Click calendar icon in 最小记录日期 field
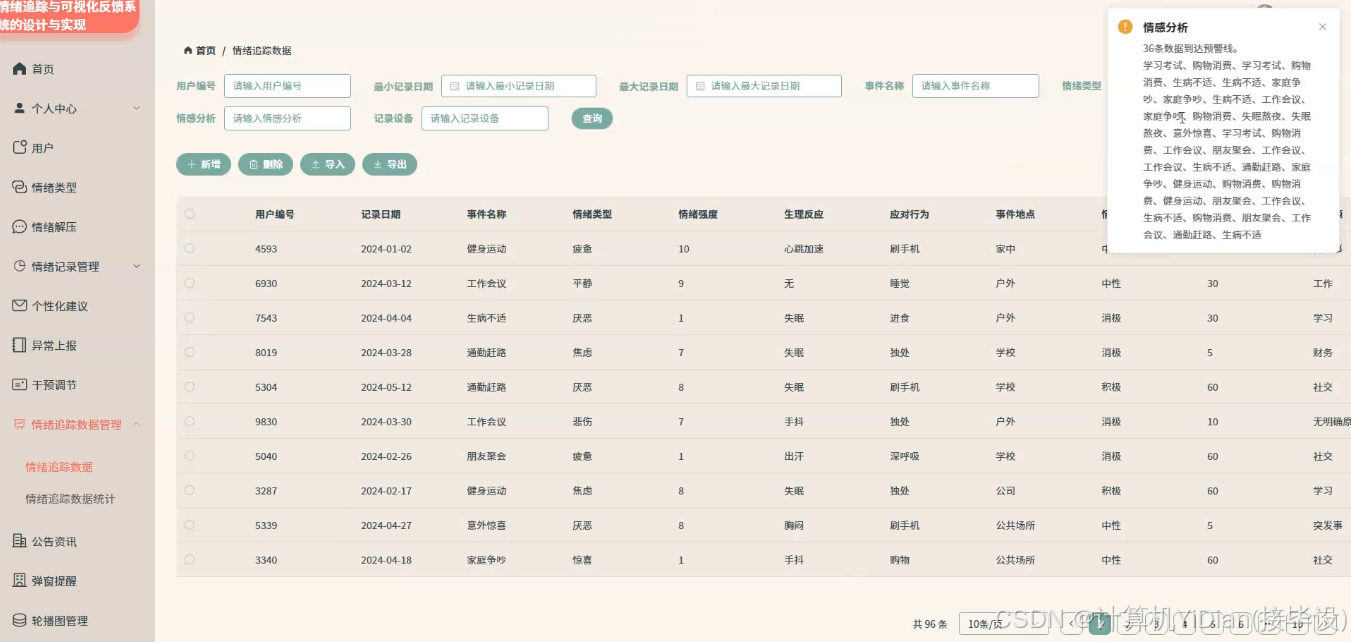The width and height of the screenshot is (1351, 642). [455, 86]
